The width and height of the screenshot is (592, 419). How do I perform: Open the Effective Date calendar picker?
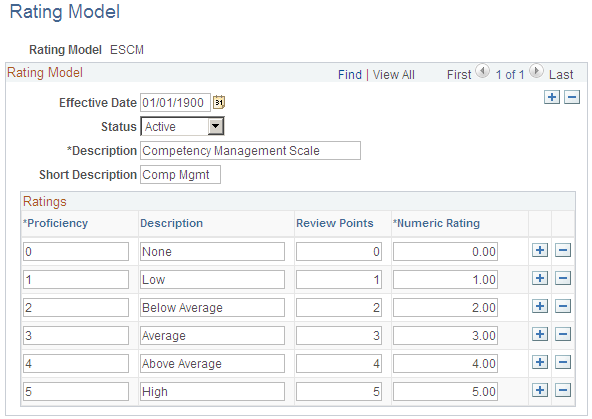tap(219, 102)
